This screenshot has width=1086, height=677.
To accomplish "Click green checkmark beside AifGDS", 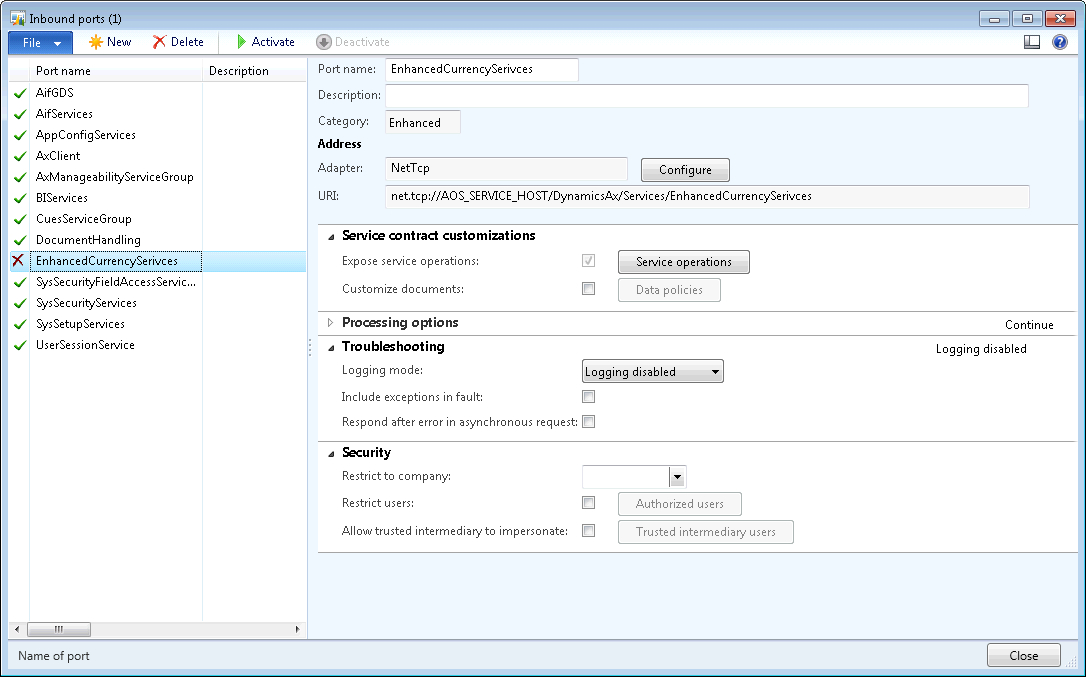I will tap(20, 93).
